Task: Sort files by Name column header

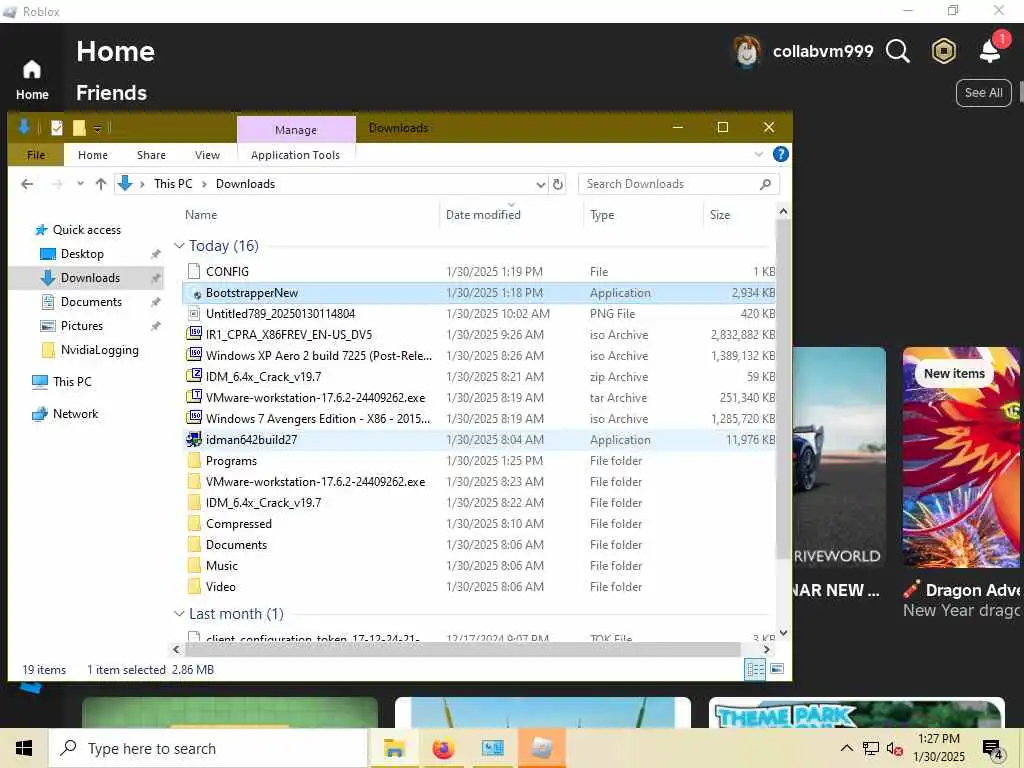Action: (310, 215)
